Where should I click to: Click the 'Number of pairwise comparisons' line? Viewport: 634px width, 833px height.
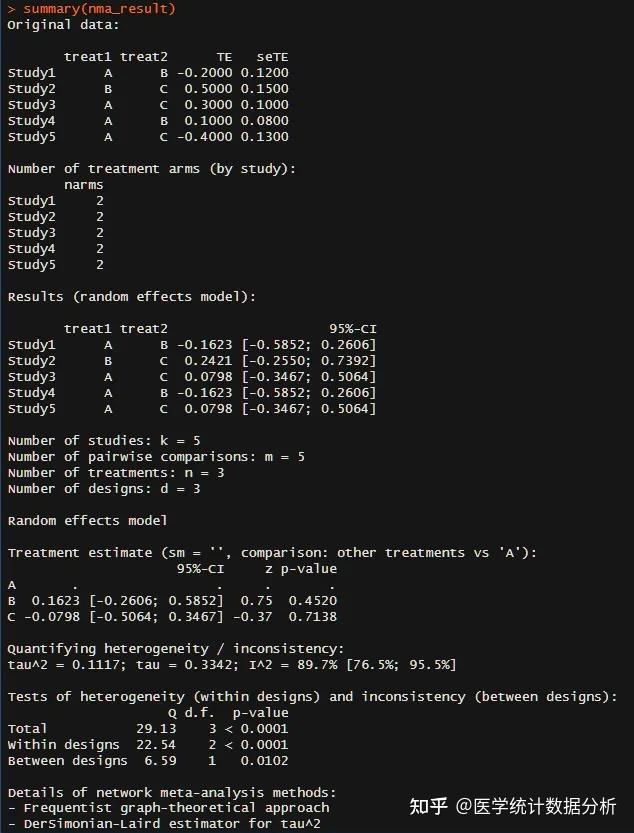click(156, 457)
